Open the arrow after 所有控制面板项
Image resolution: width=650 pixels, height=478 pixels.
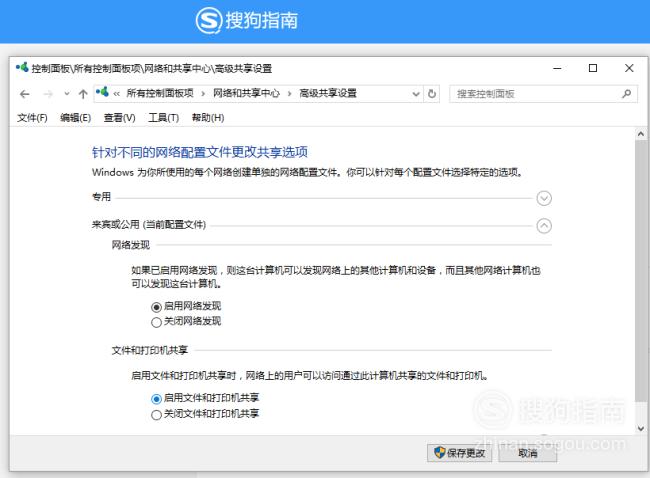coord(203,94)
